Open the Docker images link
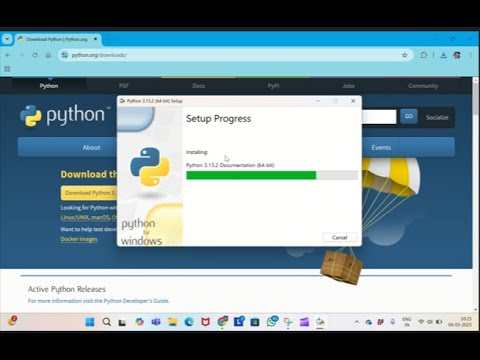This screenshot has width=480, height=360. (x=79, y=239)
